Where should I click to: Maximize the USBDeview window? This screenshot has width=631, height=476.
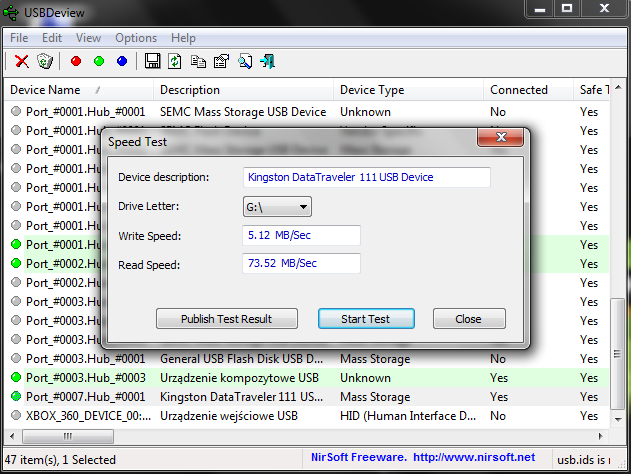tap(567, 9)
